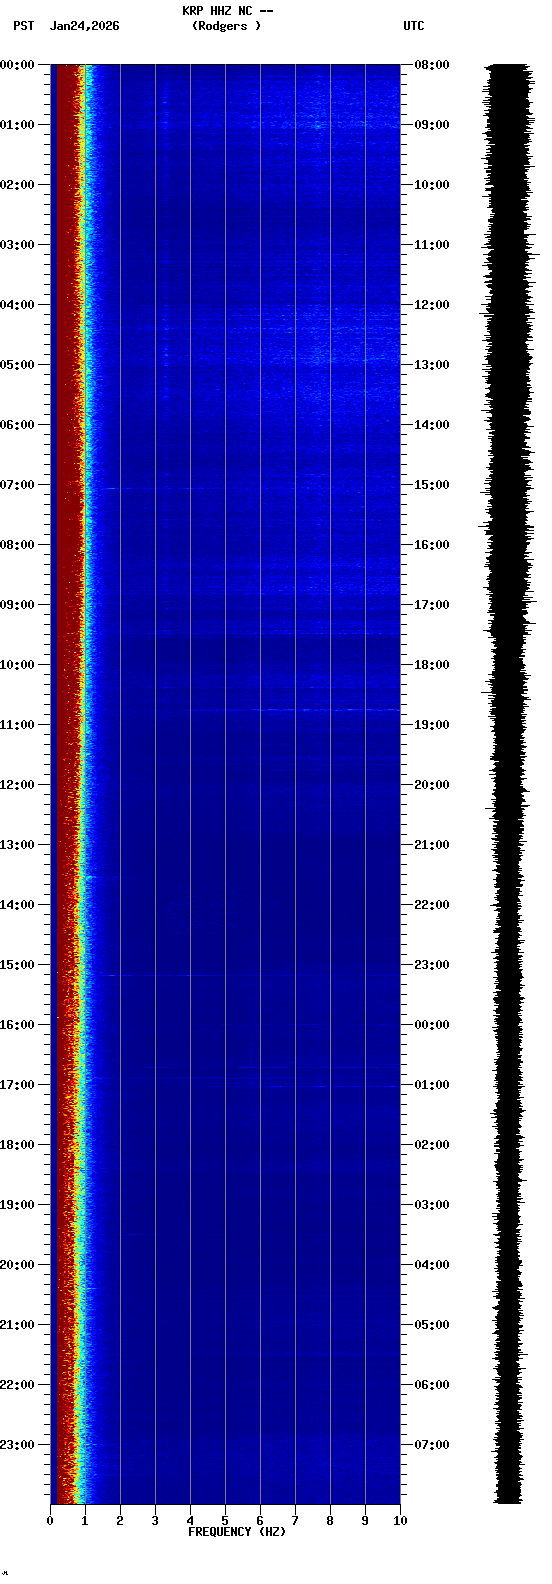The image size is (552, 1584).
Task: Click the 02:00 UTC time tick label
Action: [432, 1145]
